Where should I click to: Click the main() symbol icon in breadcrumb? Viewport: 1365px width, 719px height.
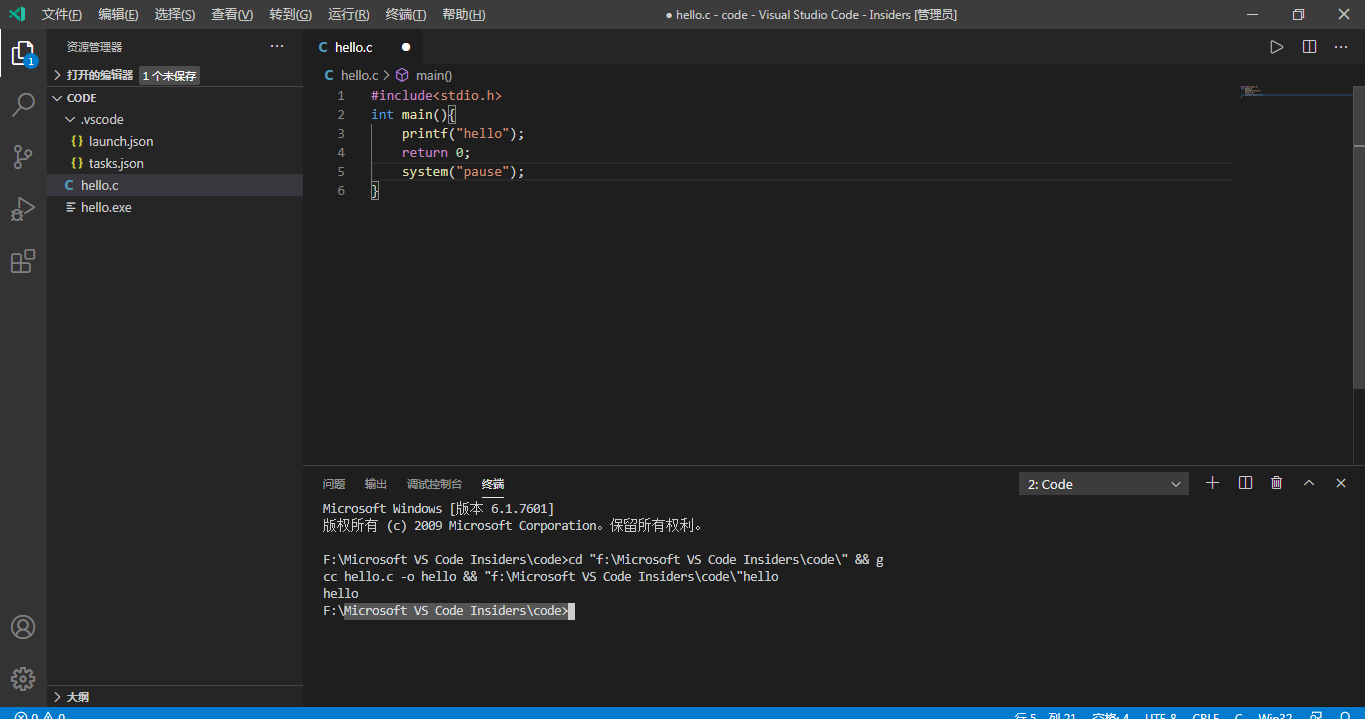click(403, 75)
